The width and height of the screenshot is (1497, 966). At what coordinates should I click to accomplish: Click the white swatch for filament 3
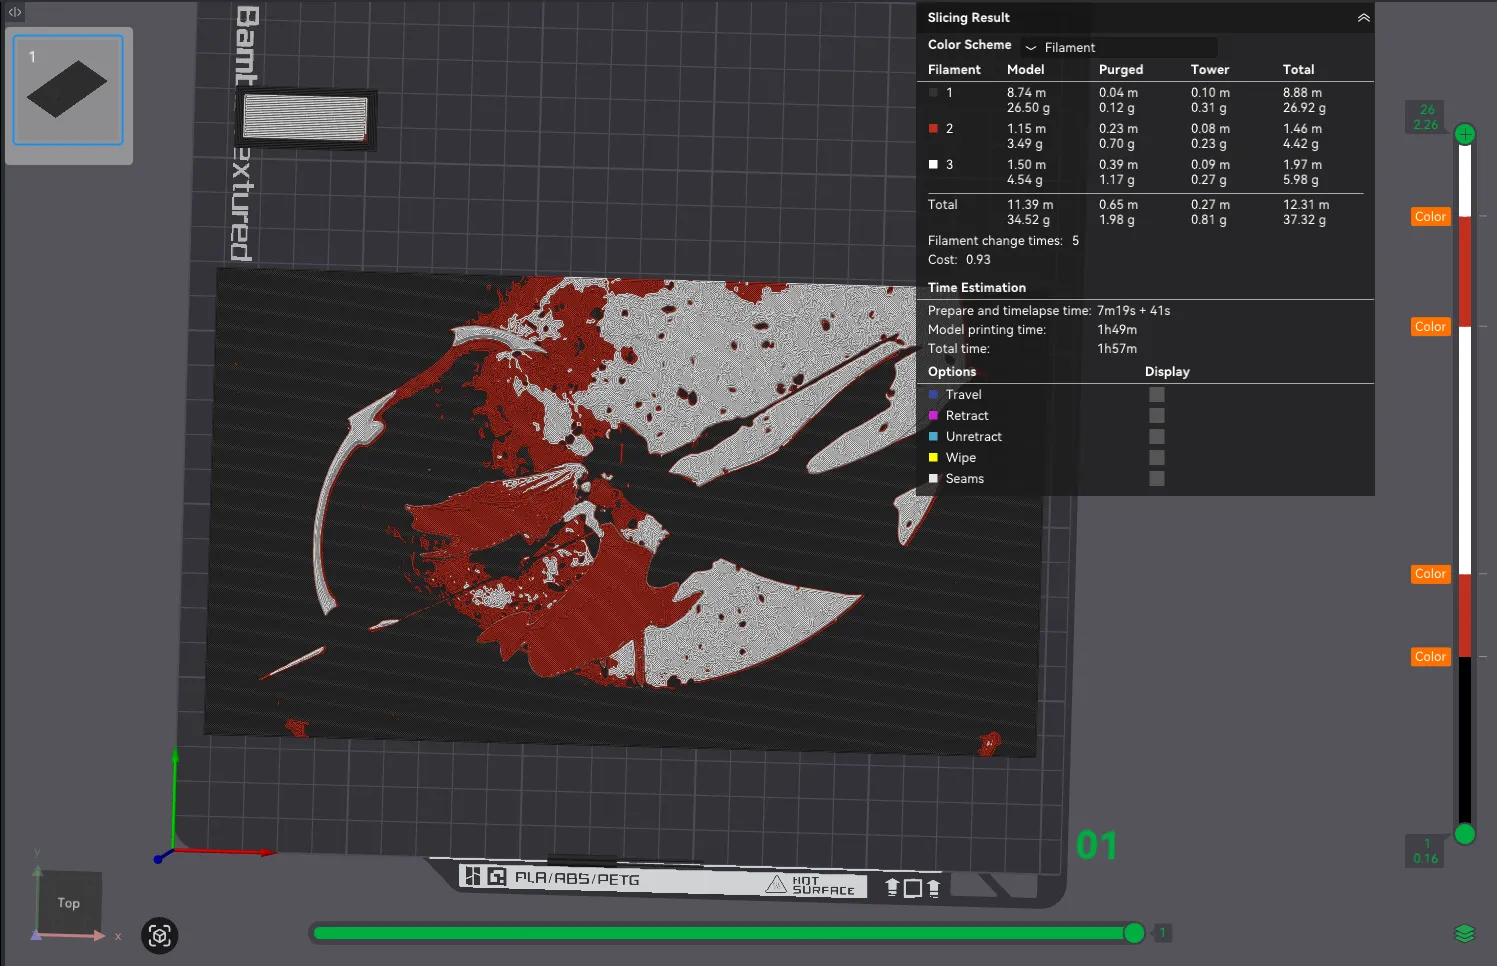click(x=933, y=164)
